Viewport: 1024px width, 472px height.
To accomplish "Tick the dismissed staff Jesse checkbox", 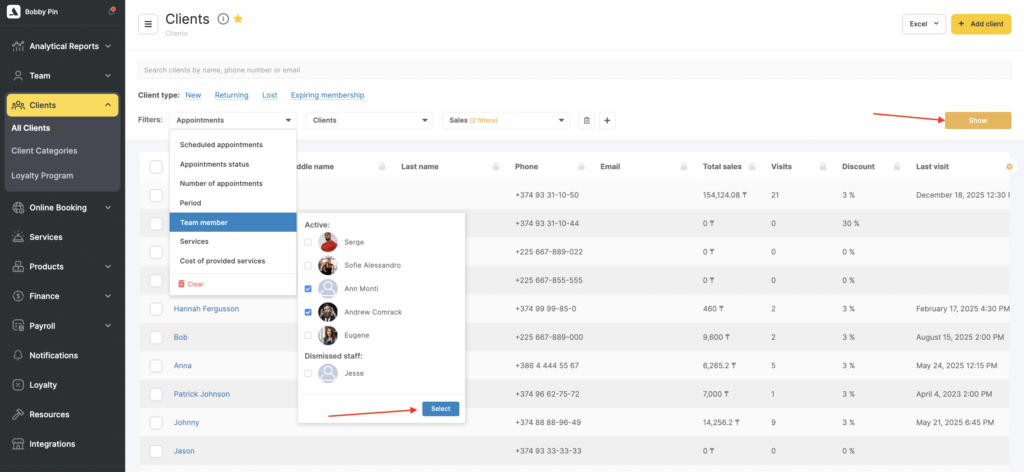I will 308,373.
